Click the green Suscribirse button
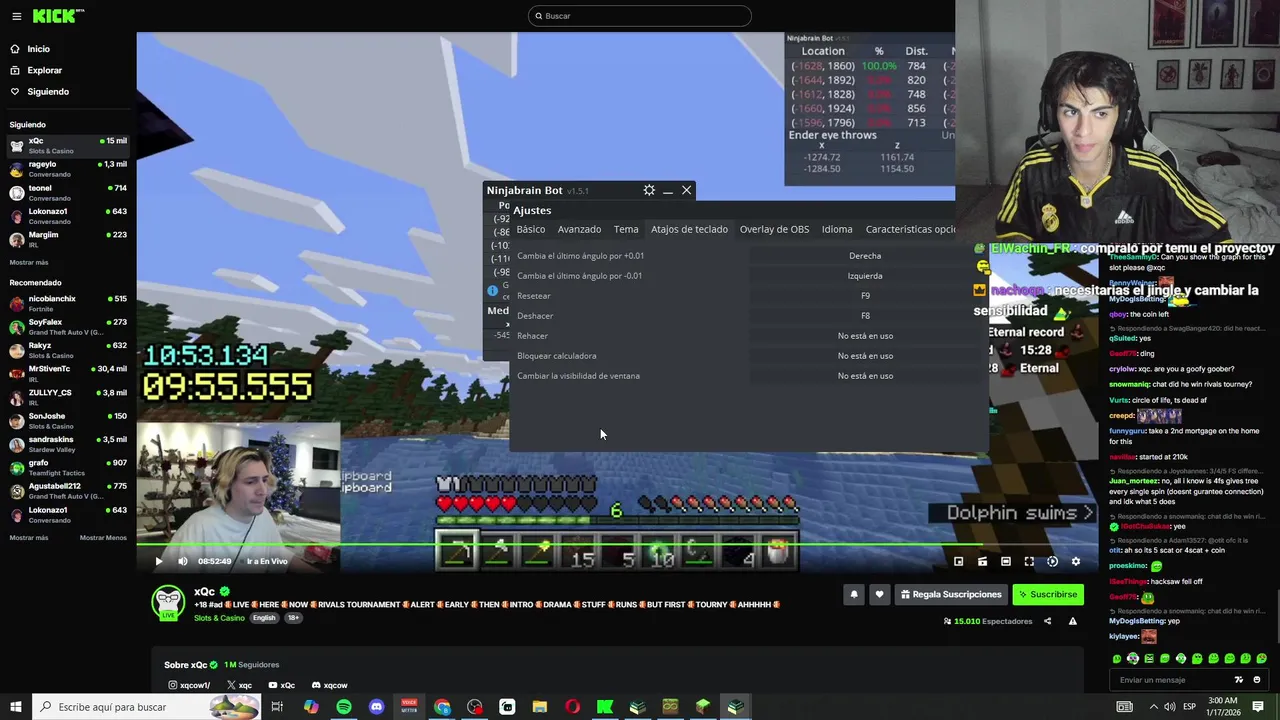 pyautogui.click(x=1048, y=594)
